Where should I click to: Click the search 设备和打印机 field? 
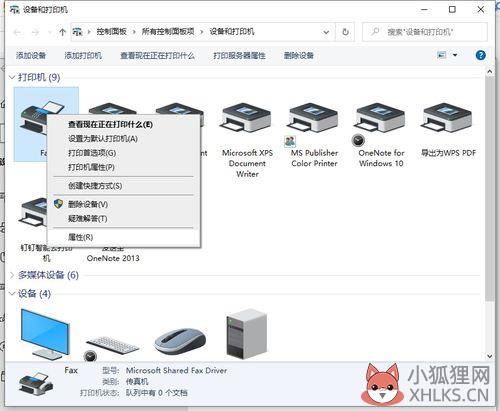tap(425, 32)
